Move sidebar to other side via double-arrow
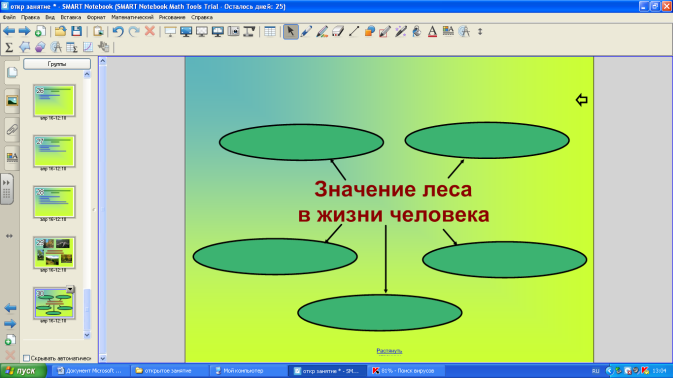This screenshot has height=378, width=673. pos(9,236)
